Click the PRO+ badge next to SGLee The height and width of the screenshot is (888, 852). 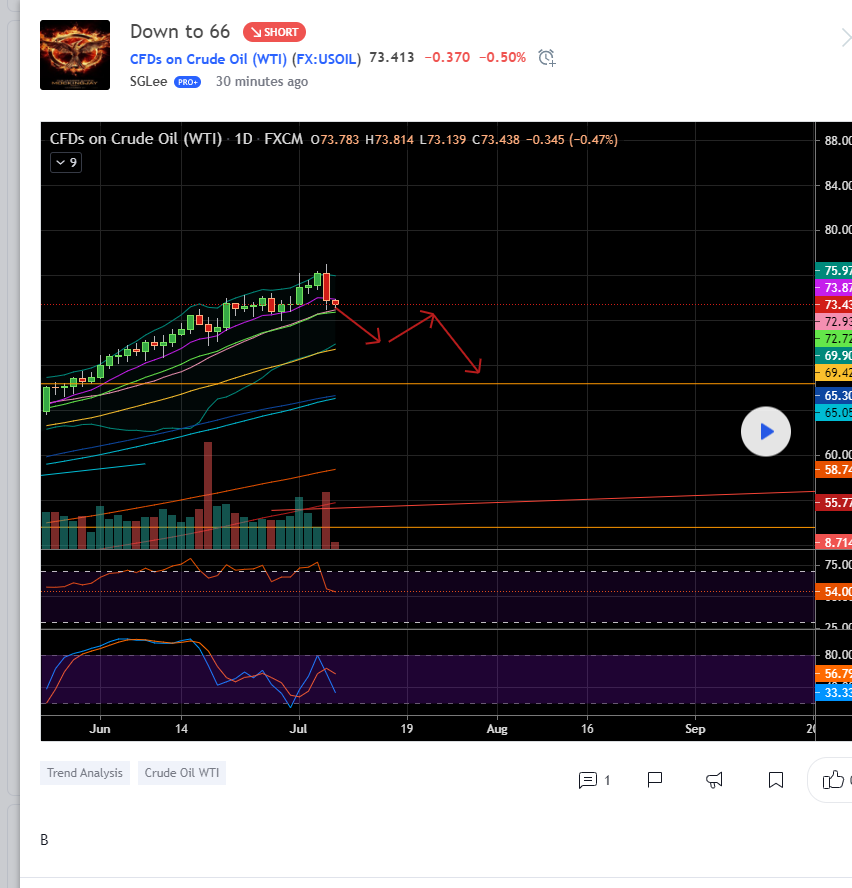(x=188, y=82)
